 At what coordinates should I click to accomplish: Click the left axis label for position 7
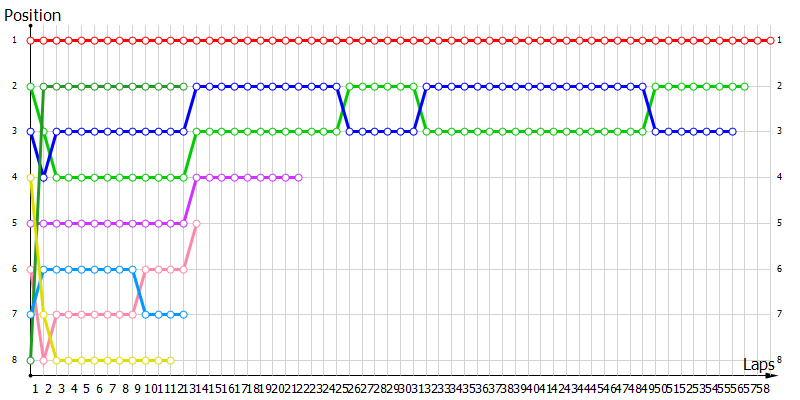15,314
